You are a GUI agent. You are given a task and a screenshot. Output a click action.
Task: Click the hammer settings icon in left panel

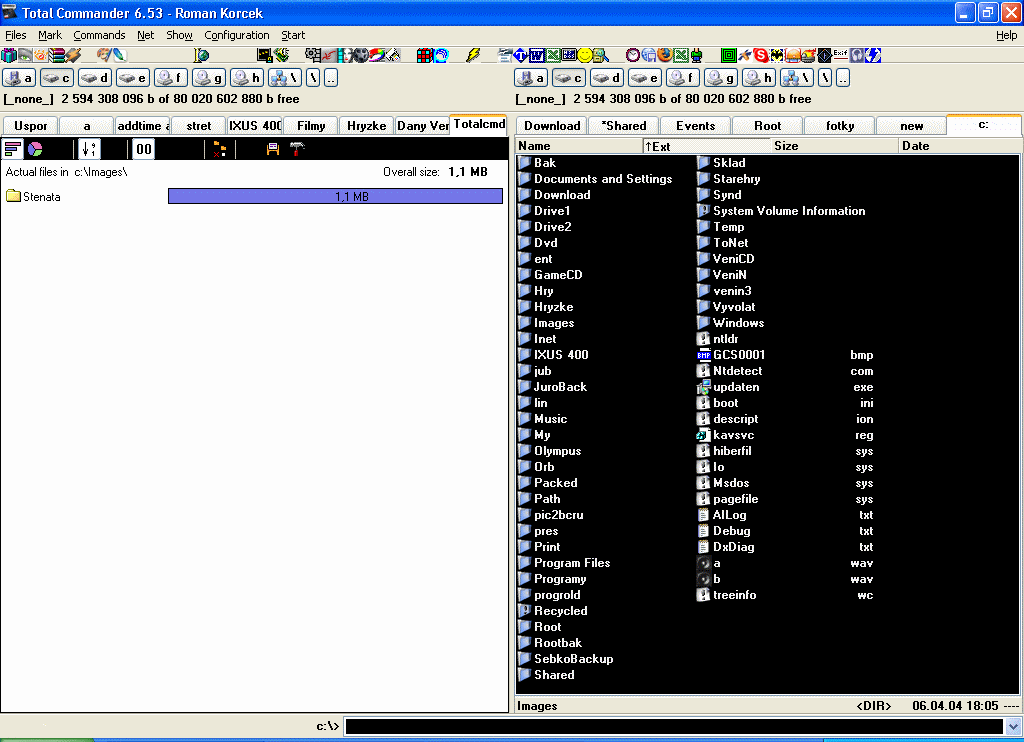(297, 149)
